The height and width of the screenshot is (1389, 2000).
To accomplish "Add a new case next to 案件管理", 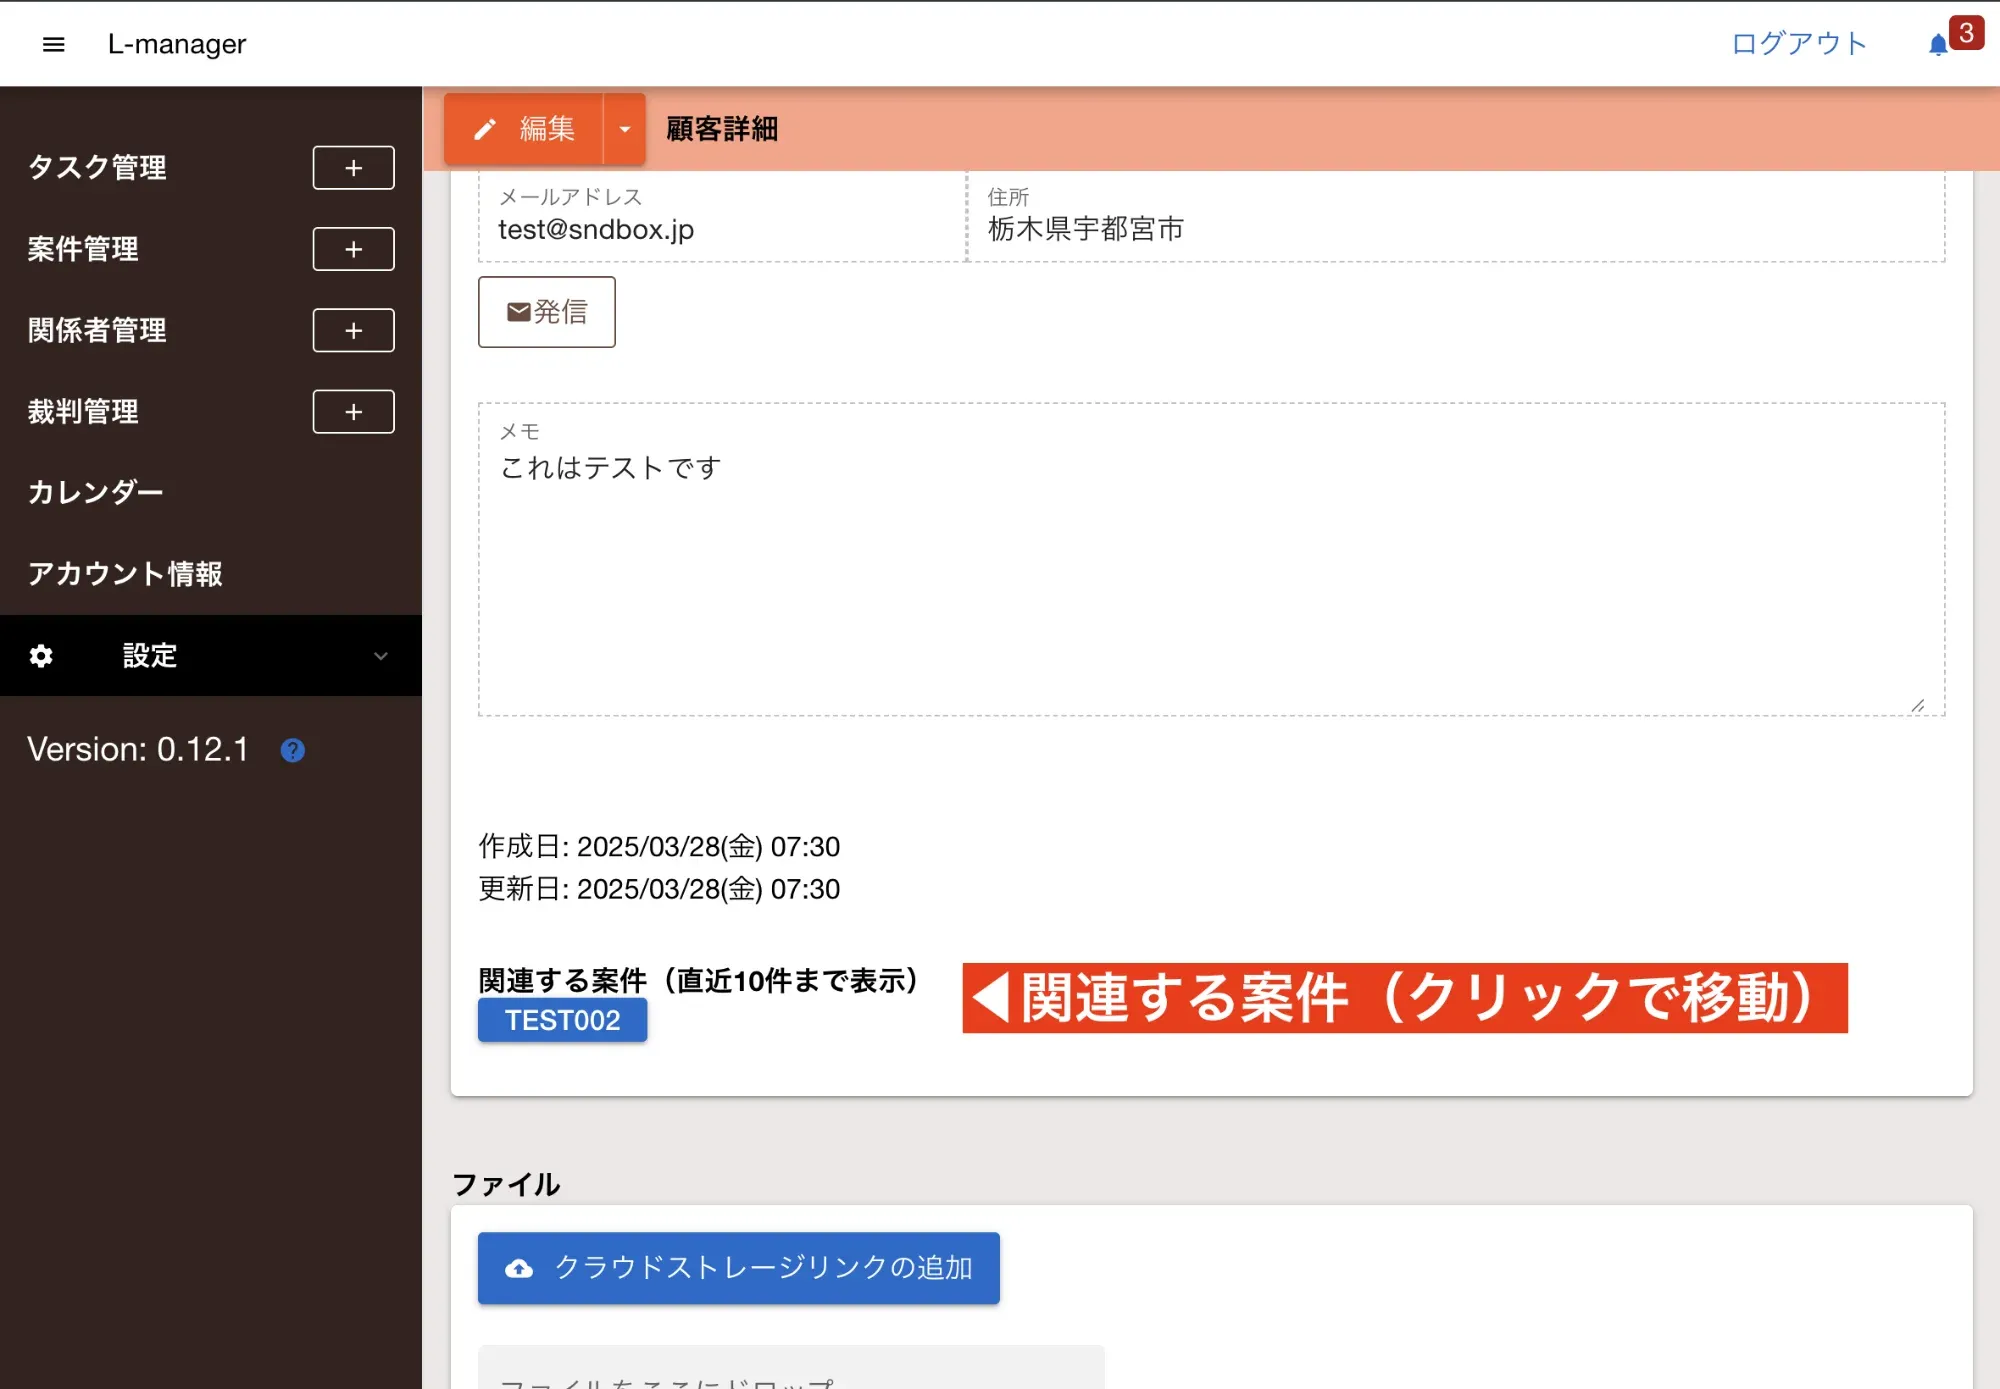I will (x=353, y=249).
